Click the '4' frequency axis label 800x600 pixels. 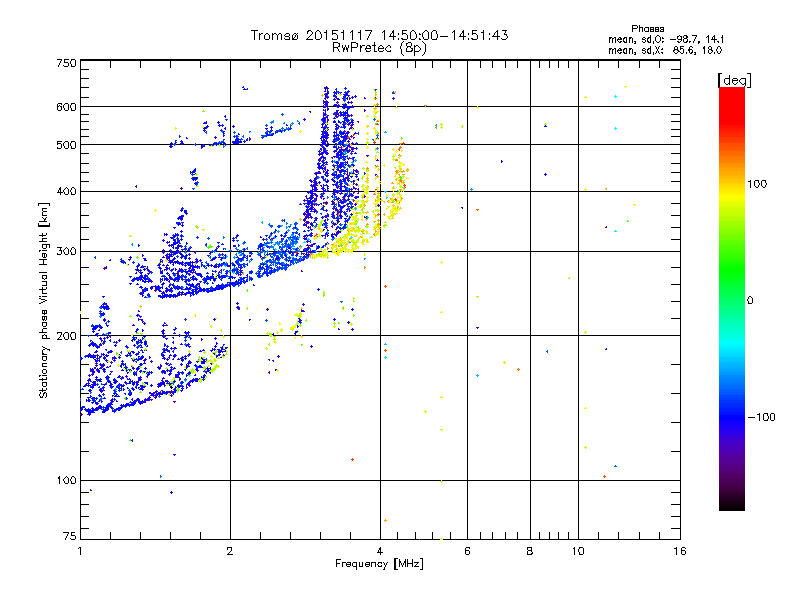[x=380, y=551]
